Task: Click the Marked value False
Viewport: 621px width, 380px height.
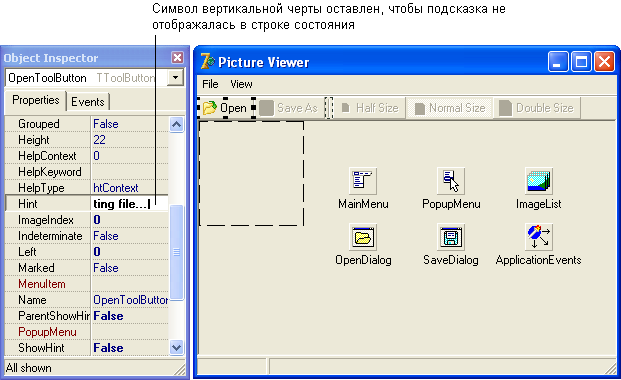Action: tap(106, 268)
